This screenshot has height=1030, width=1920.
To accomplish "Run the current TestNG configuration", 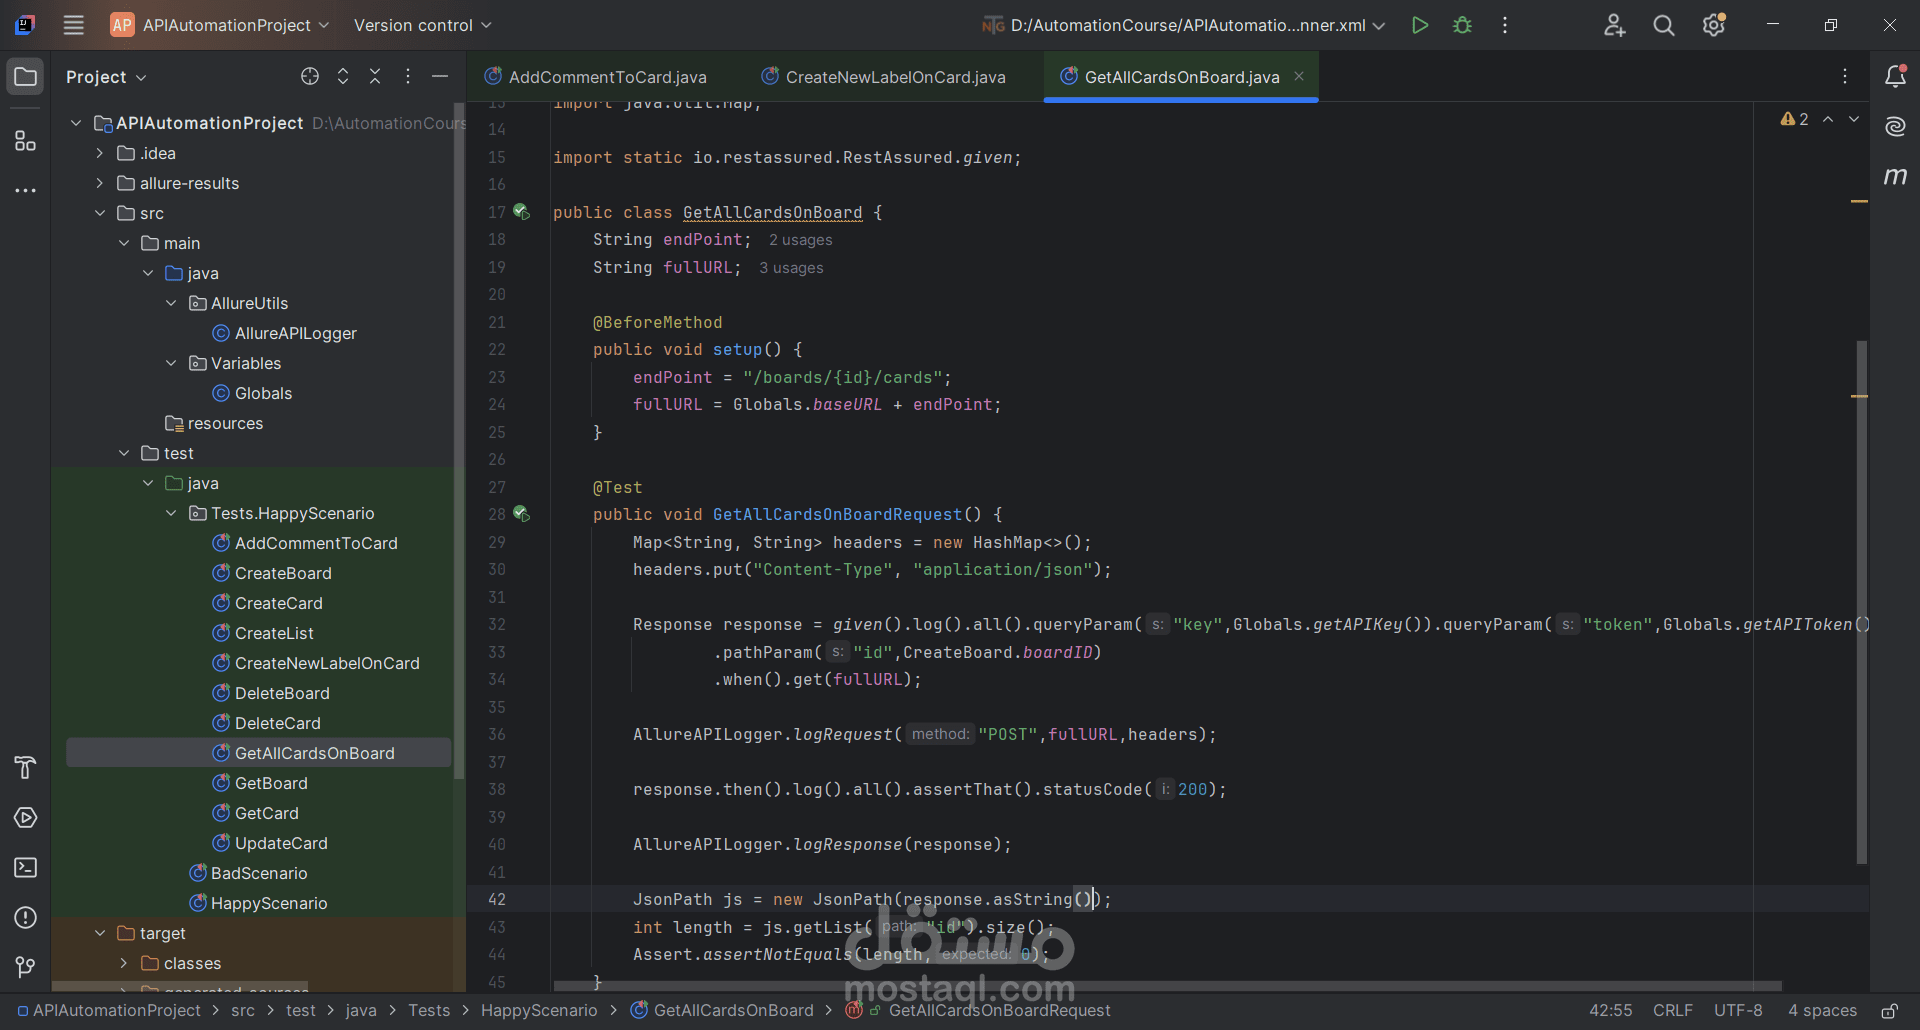I will (1419, 25).
